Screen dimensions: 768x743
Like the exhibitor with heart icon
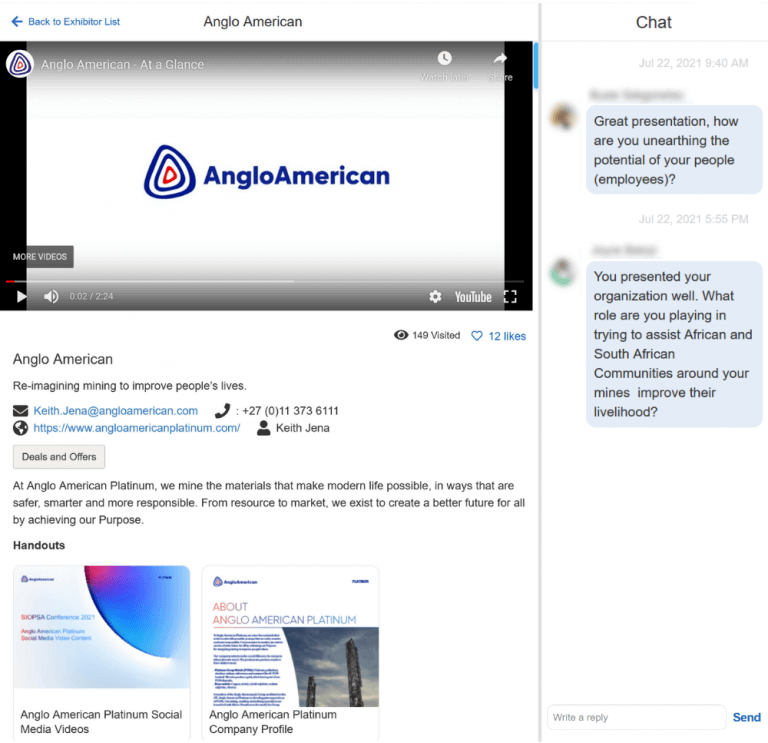tap(477, 336)
